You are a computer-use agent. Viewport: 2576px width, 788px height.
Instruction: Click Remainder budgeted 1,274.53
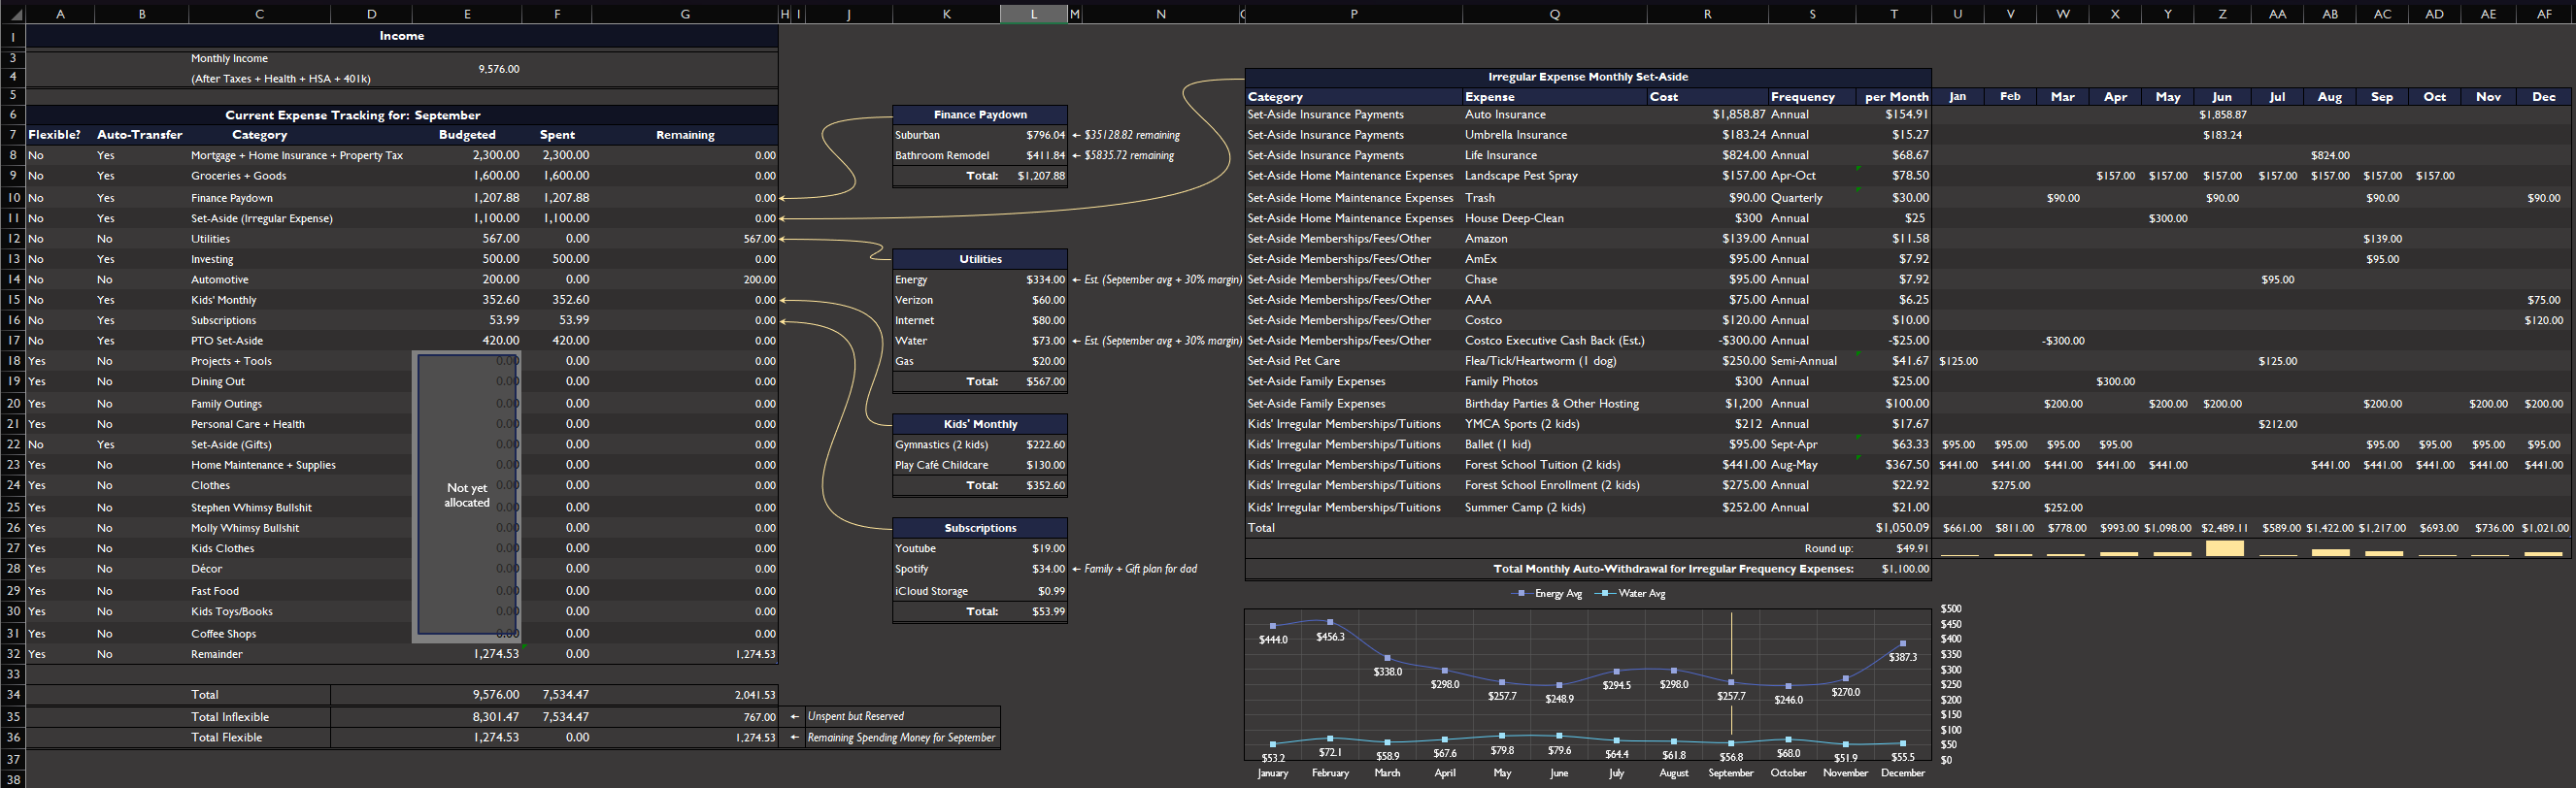click(496, 654)
